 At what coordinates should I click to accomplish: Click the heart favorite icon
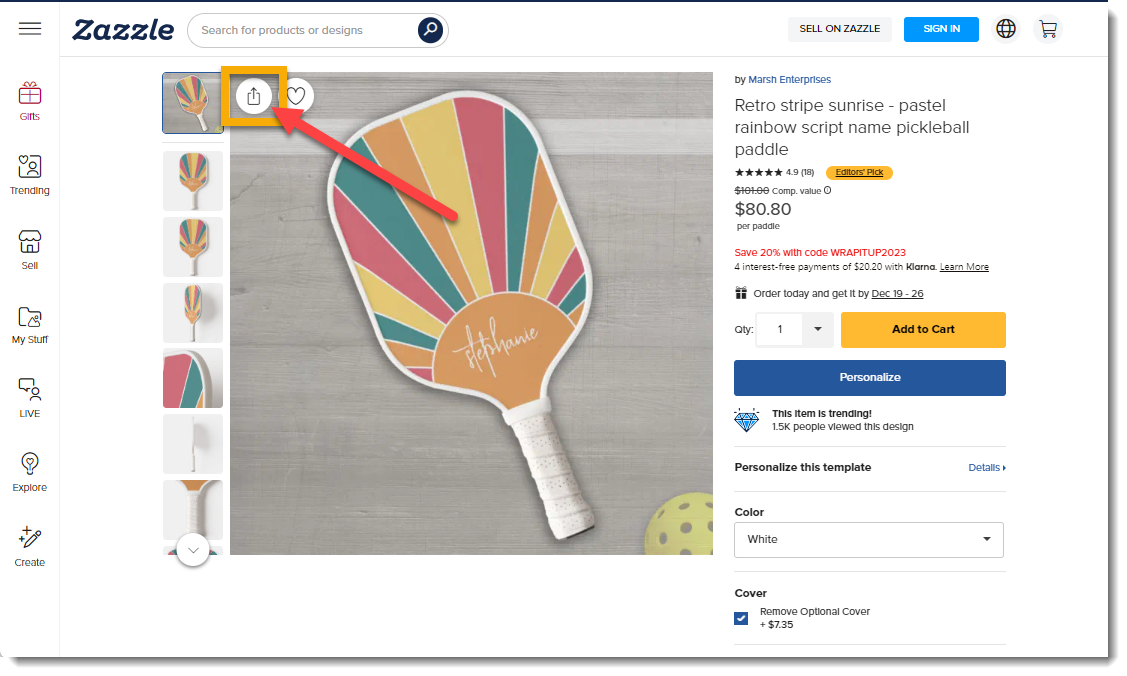(x=296, y=96)
